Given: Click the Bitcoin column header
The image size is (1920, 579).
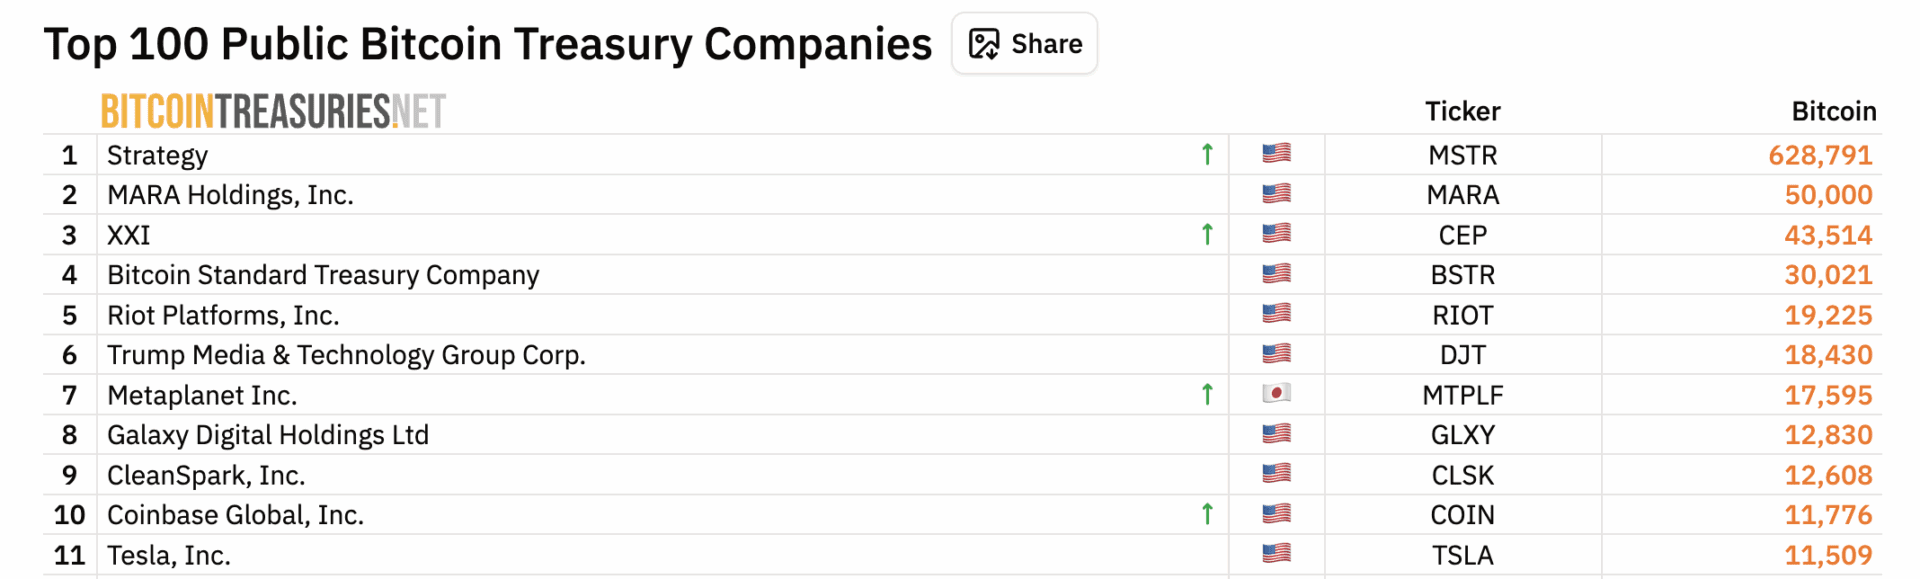Looking at the screenshot, I should 1833,111.
